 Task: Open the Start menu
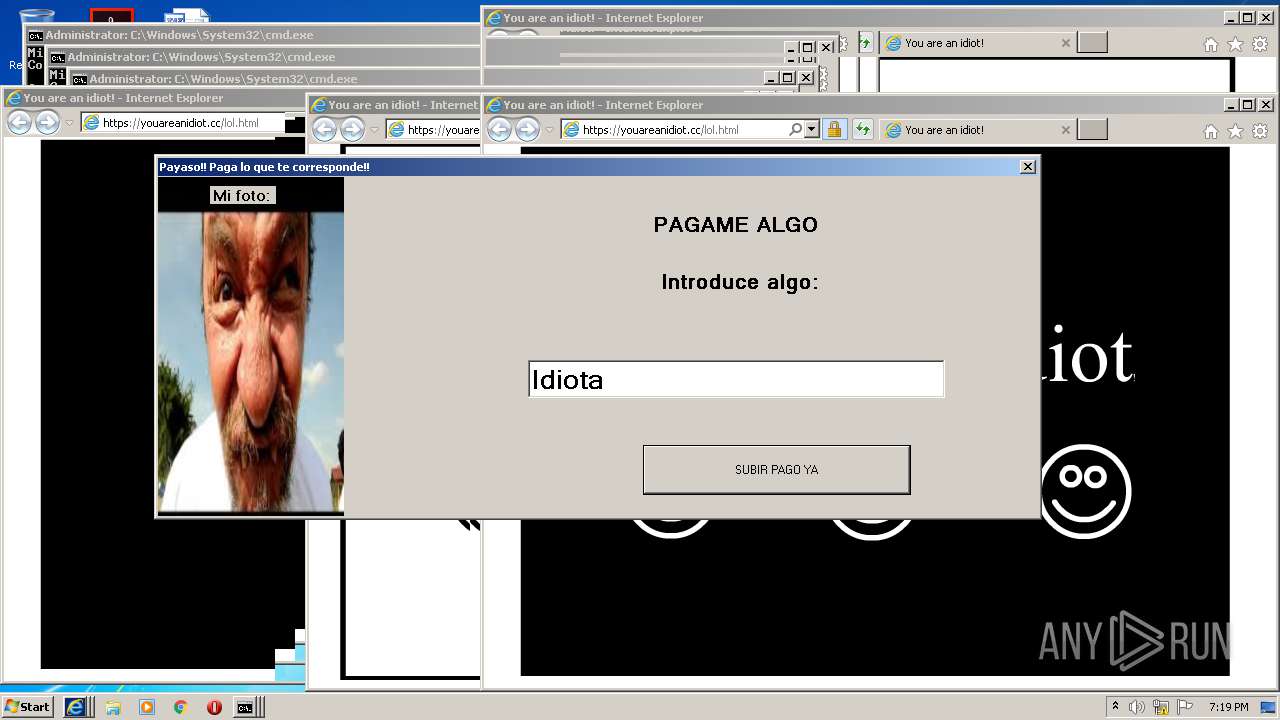27,707
